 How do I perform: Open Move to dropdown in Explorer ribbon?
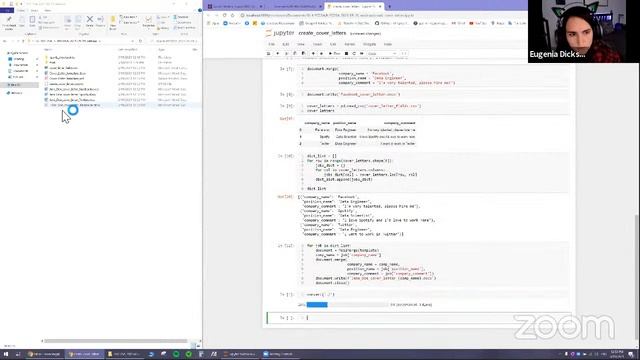(68, 22)
